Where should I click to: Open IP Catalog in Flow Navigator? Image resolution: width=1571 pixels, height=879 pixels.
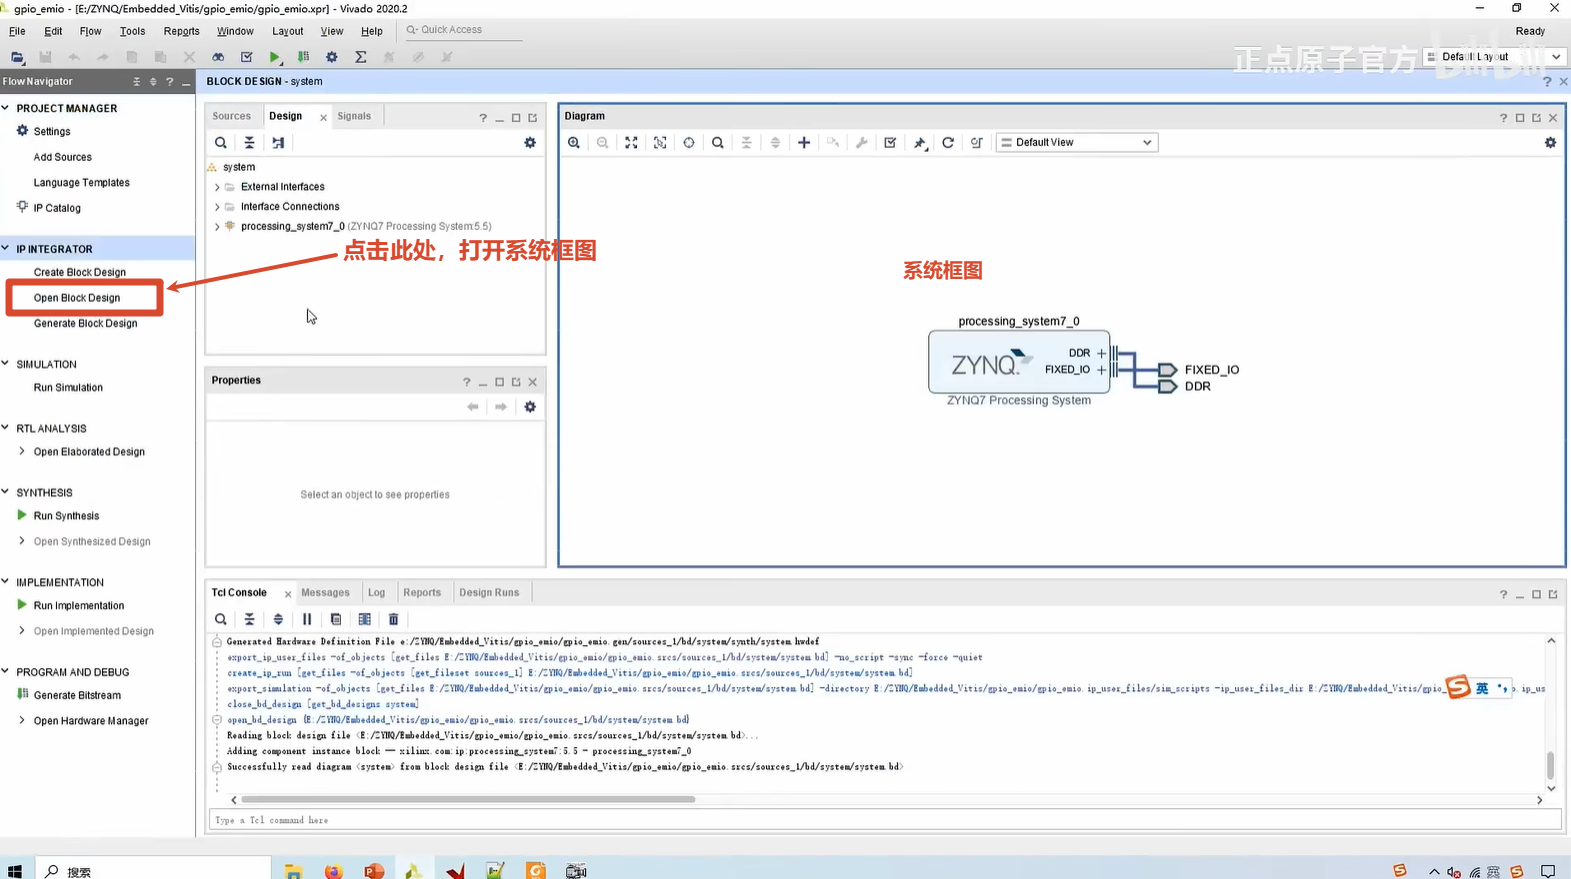click(57, 208)
